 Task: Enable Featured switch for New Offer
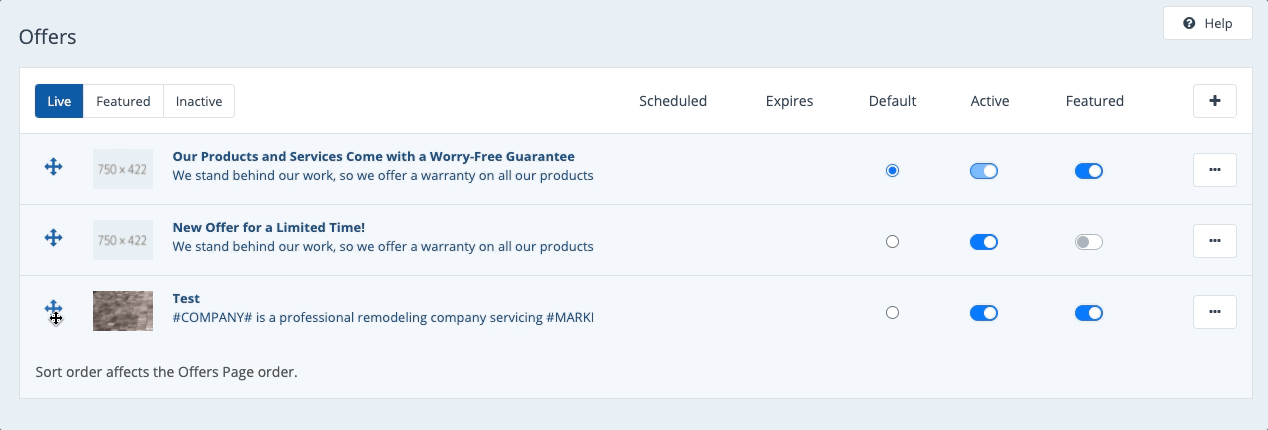pos(1088,242)
